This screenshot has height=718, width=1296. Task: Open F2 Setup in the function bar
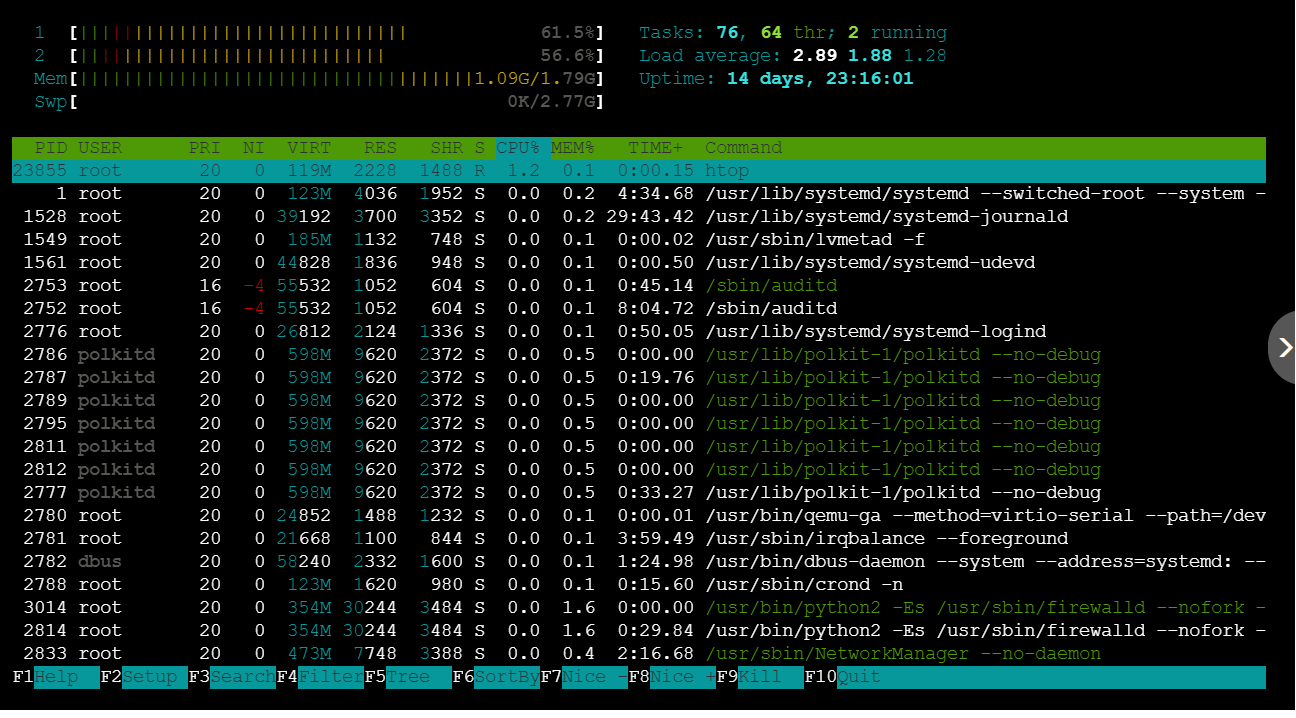pos(144,677)
